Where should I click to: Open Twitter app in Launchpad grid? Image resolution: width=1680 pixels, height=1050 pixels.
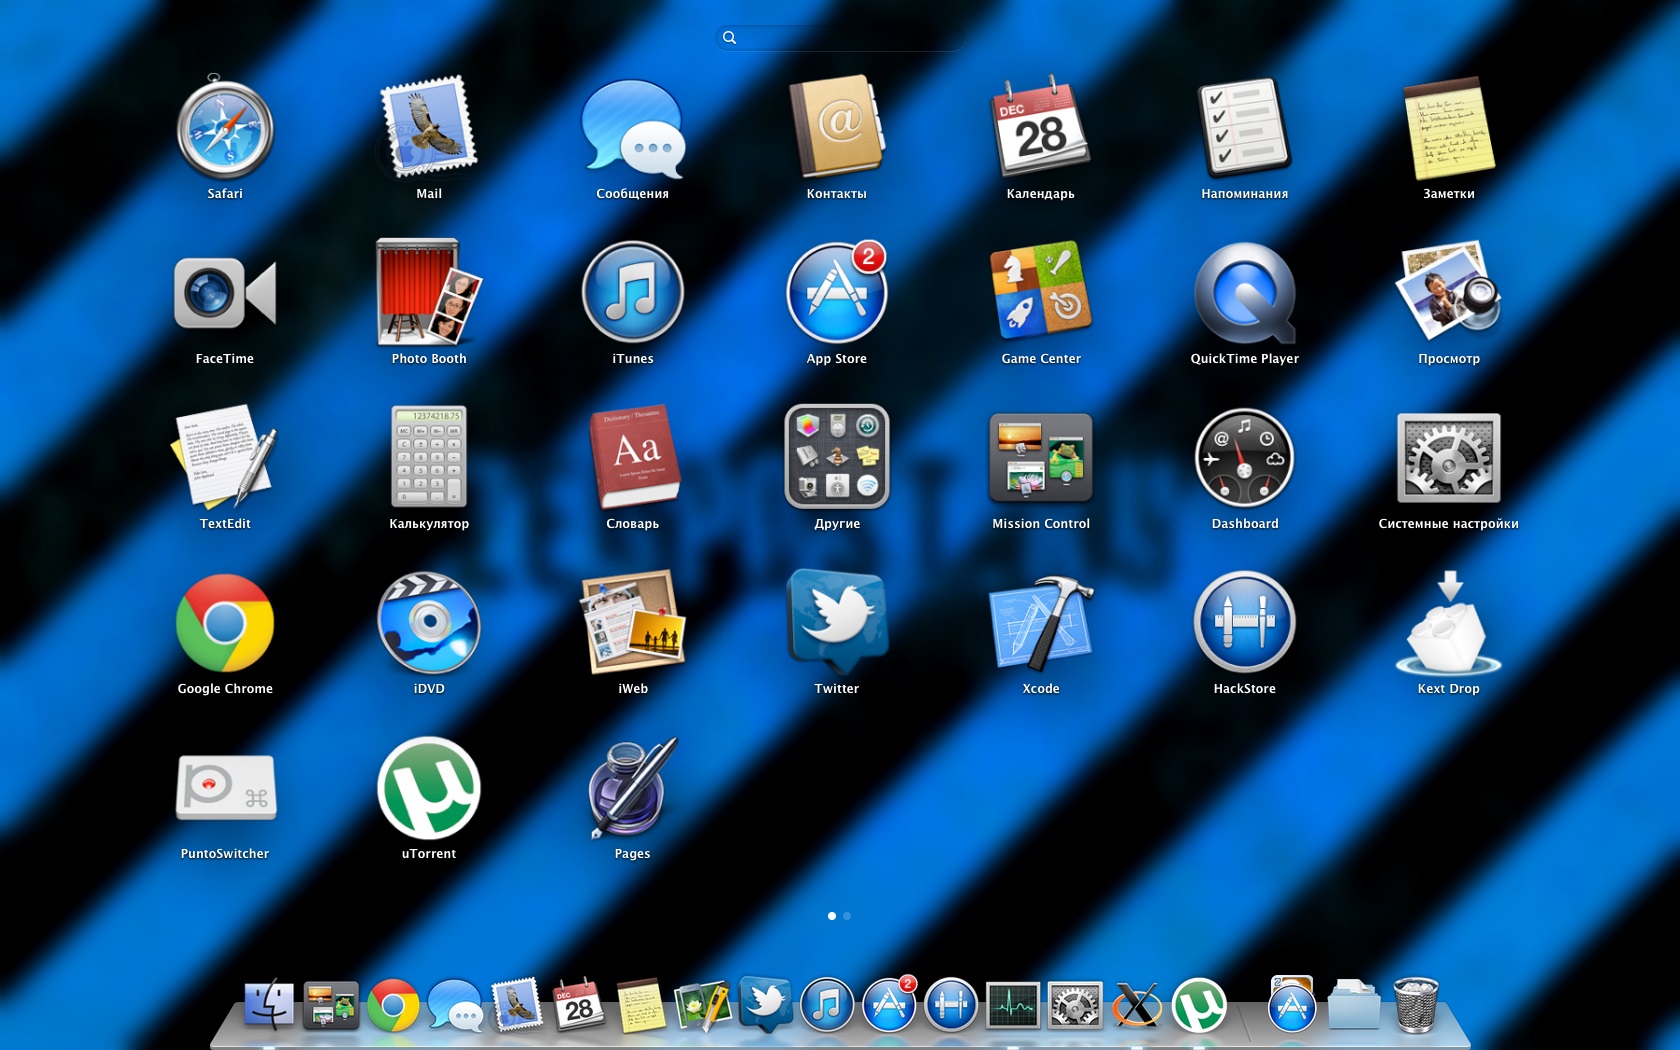837,622
